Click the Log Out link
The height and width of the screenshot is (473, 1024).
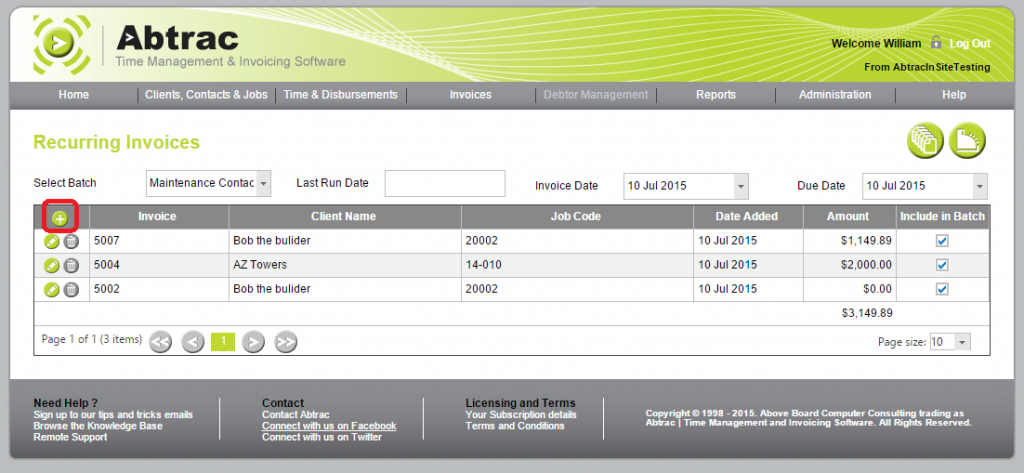tap(970, 44)
